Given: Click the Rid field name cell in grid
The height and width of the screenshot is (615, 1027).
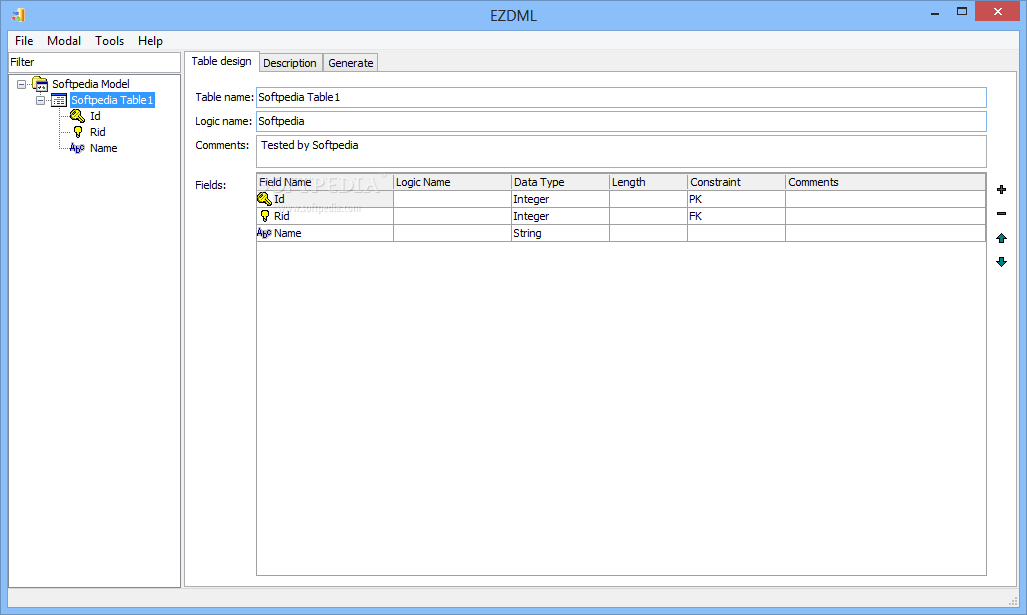Looking at the screenshot, I should point(325,216).
